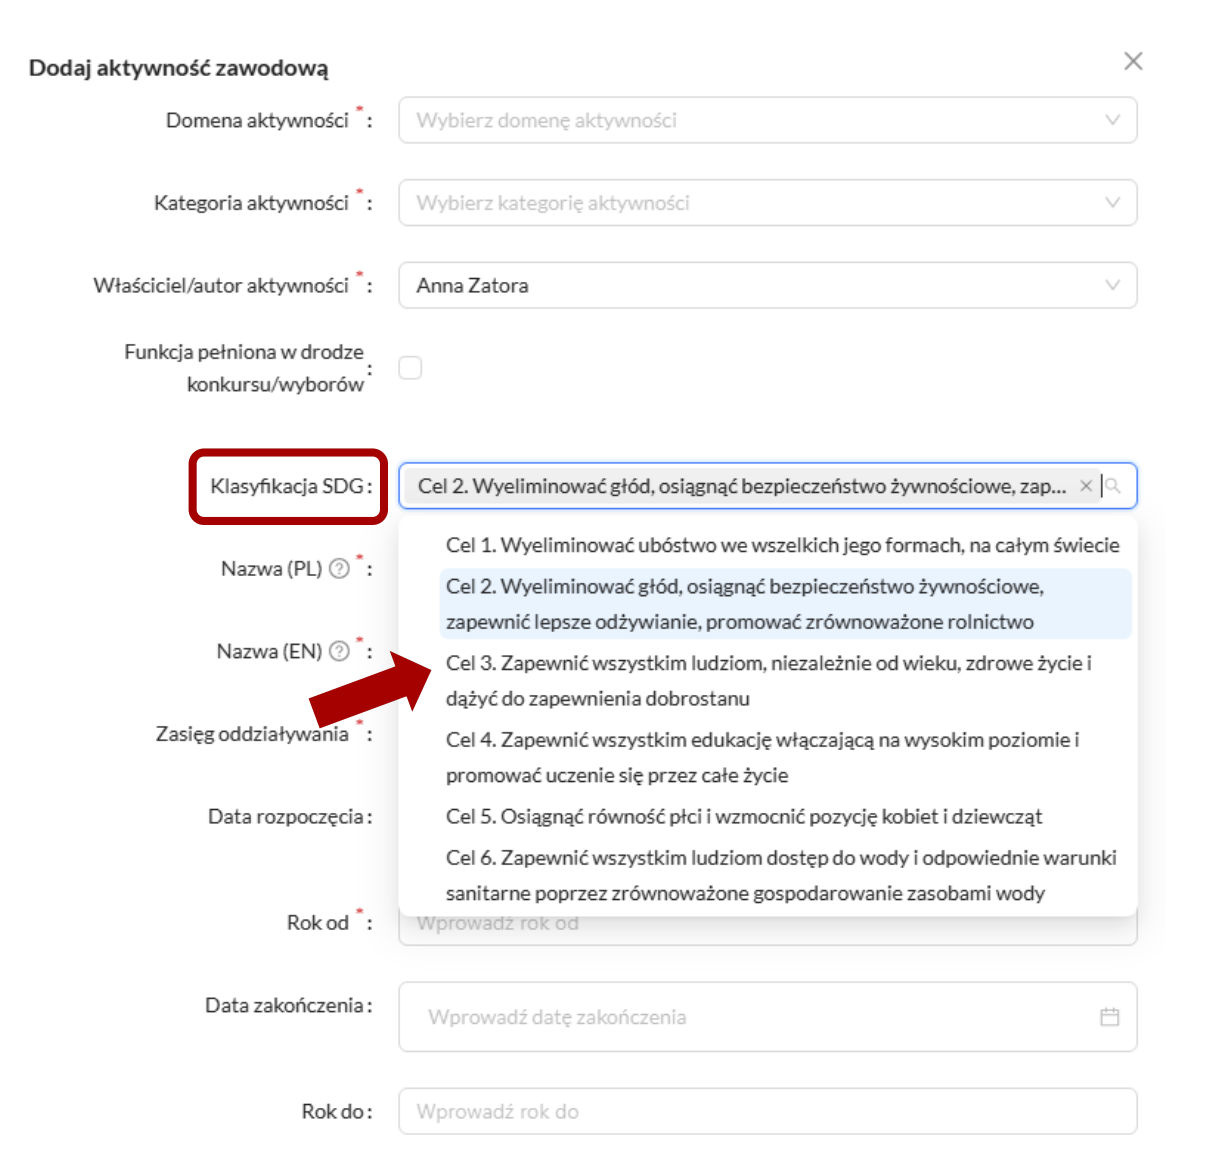Viewport: 1223px width, 1166px height.
Task: Click the Klasyfikacja SDG field label
Action: pyautogui.click(x=288, y=486)
